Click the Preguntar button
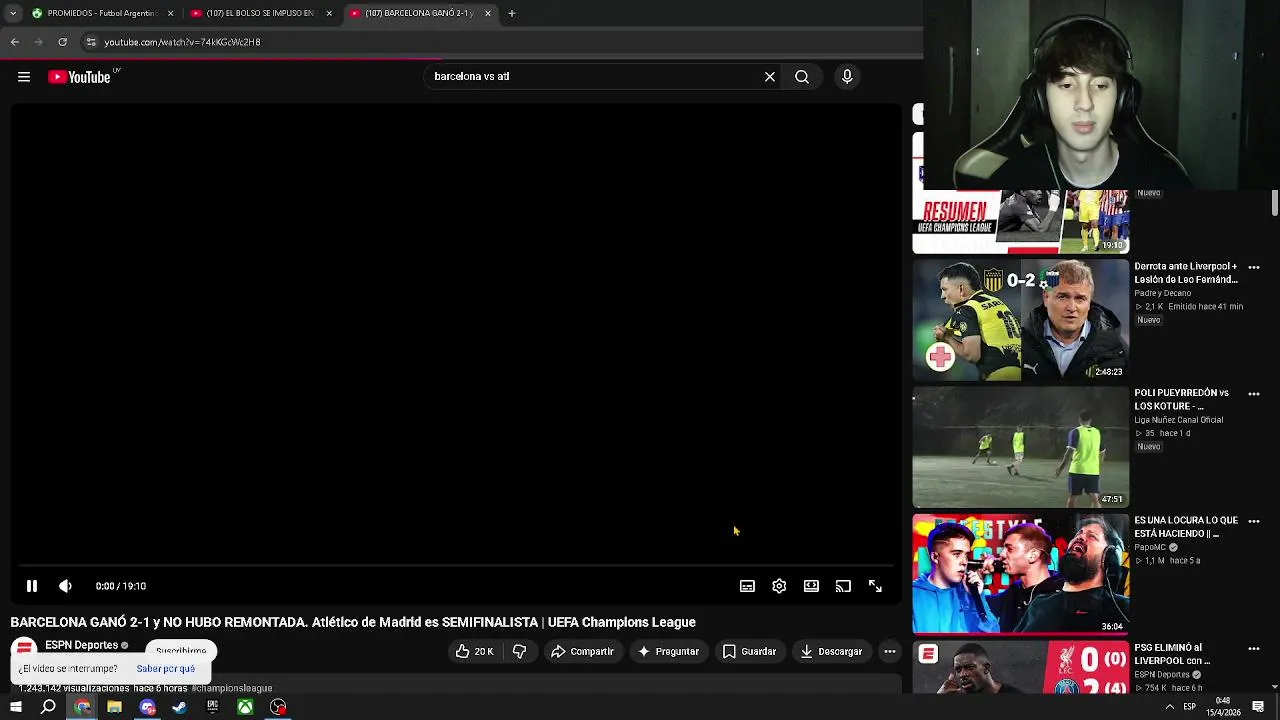Viewport: 1280px width, 720px height. [668, 651]
